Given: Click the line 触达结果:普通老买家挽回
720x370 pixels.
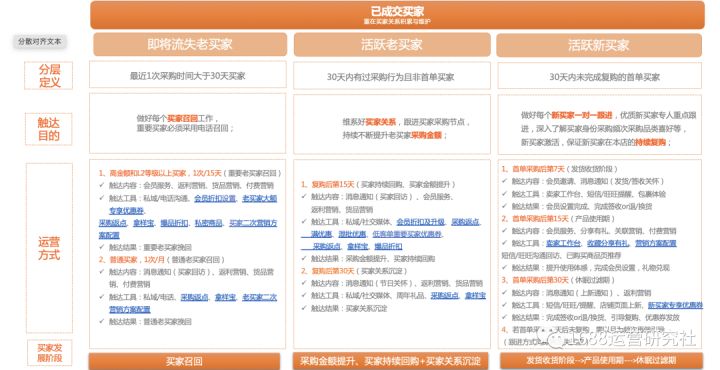Looking at the screenshot, I should point(150,322).
